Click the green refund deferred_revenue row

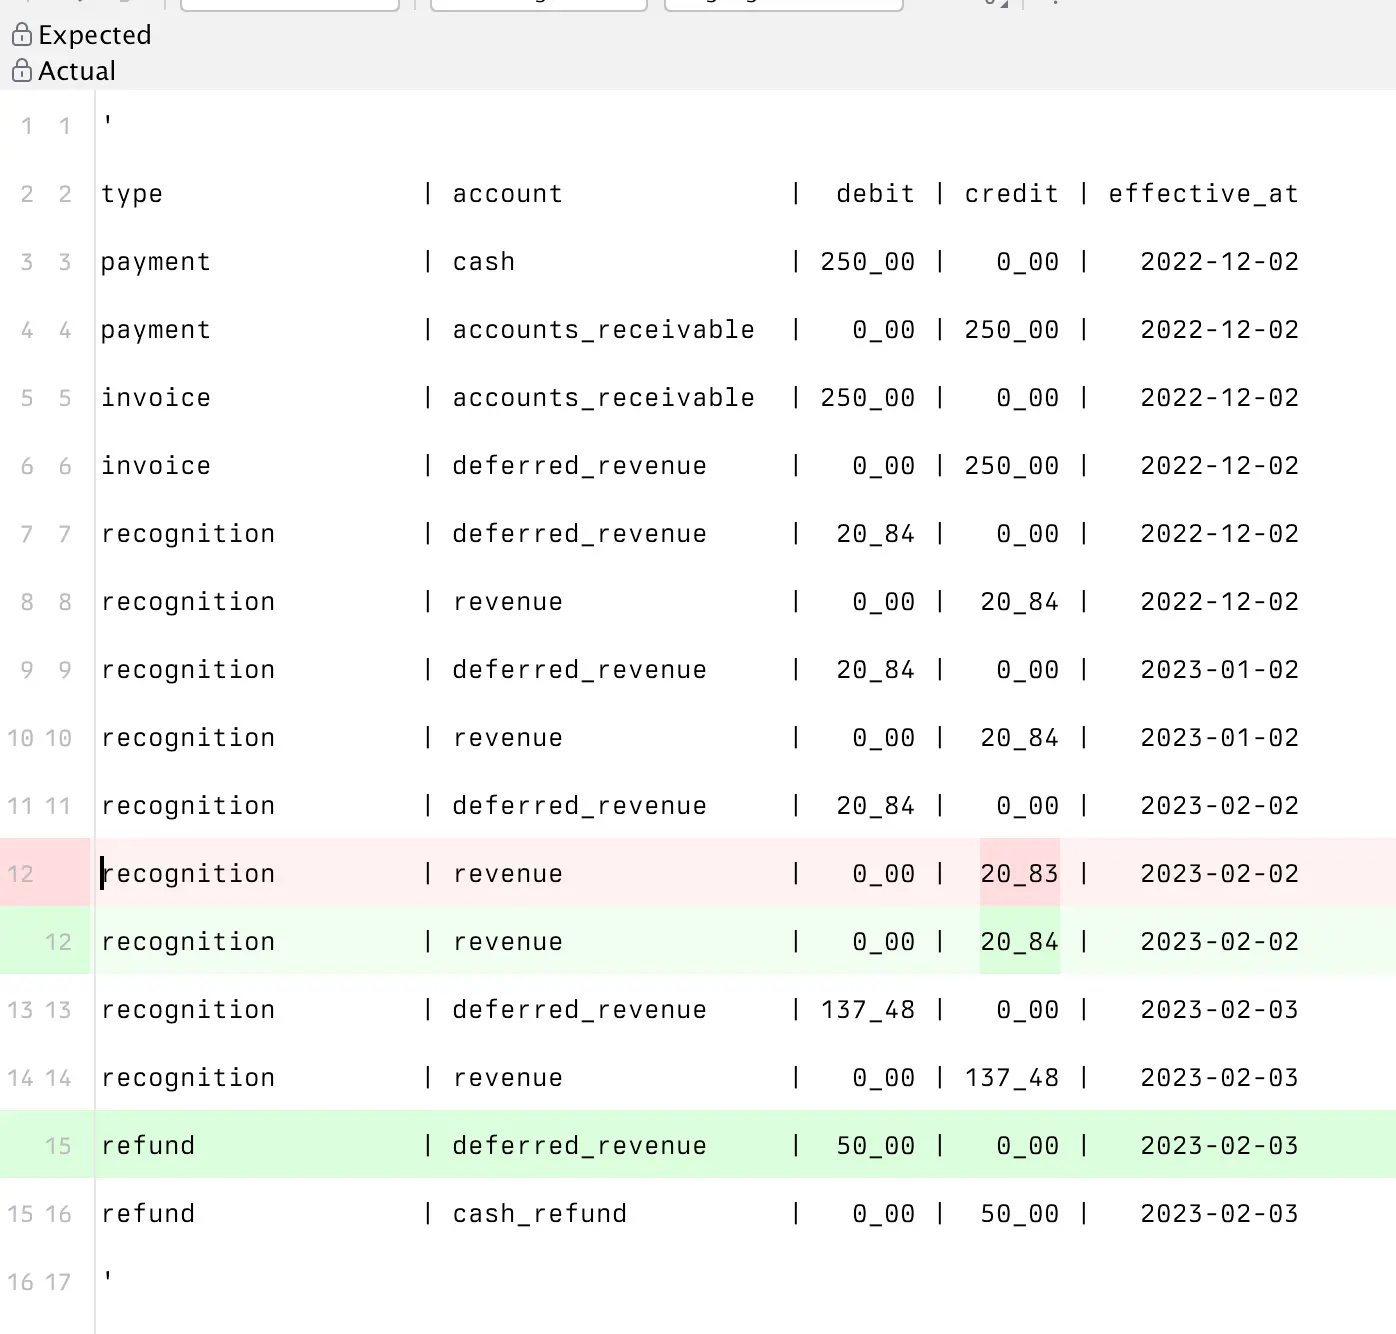pyautogui.click(x=580, y=1145)
